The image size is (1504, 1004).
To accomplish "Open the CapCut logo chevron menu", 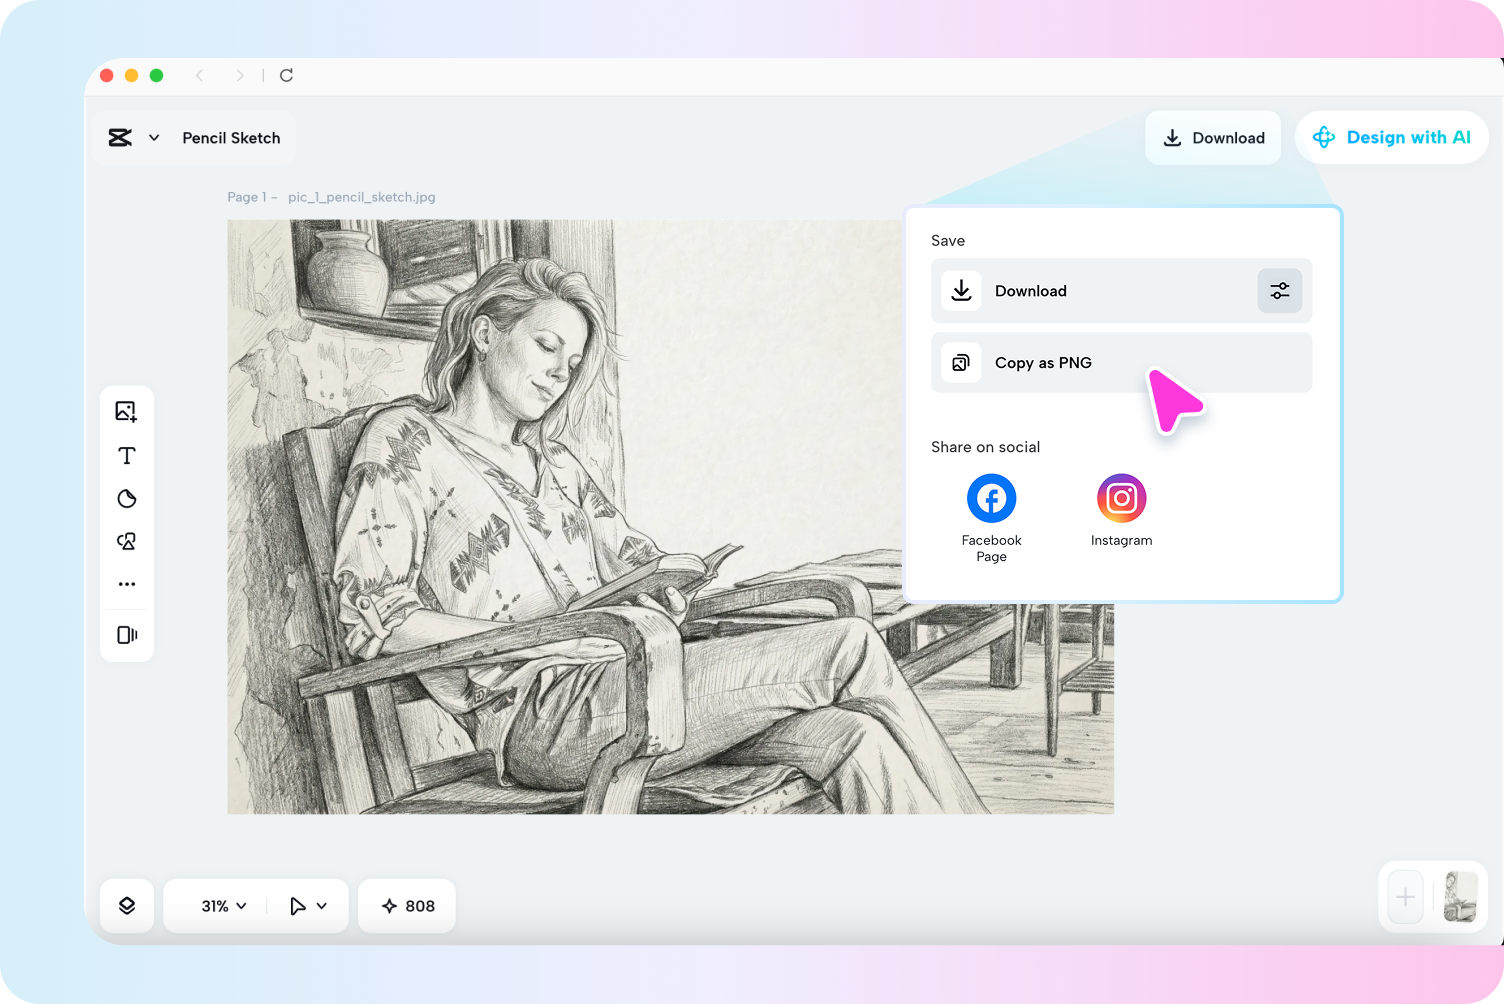I will (x=155, y=137).
